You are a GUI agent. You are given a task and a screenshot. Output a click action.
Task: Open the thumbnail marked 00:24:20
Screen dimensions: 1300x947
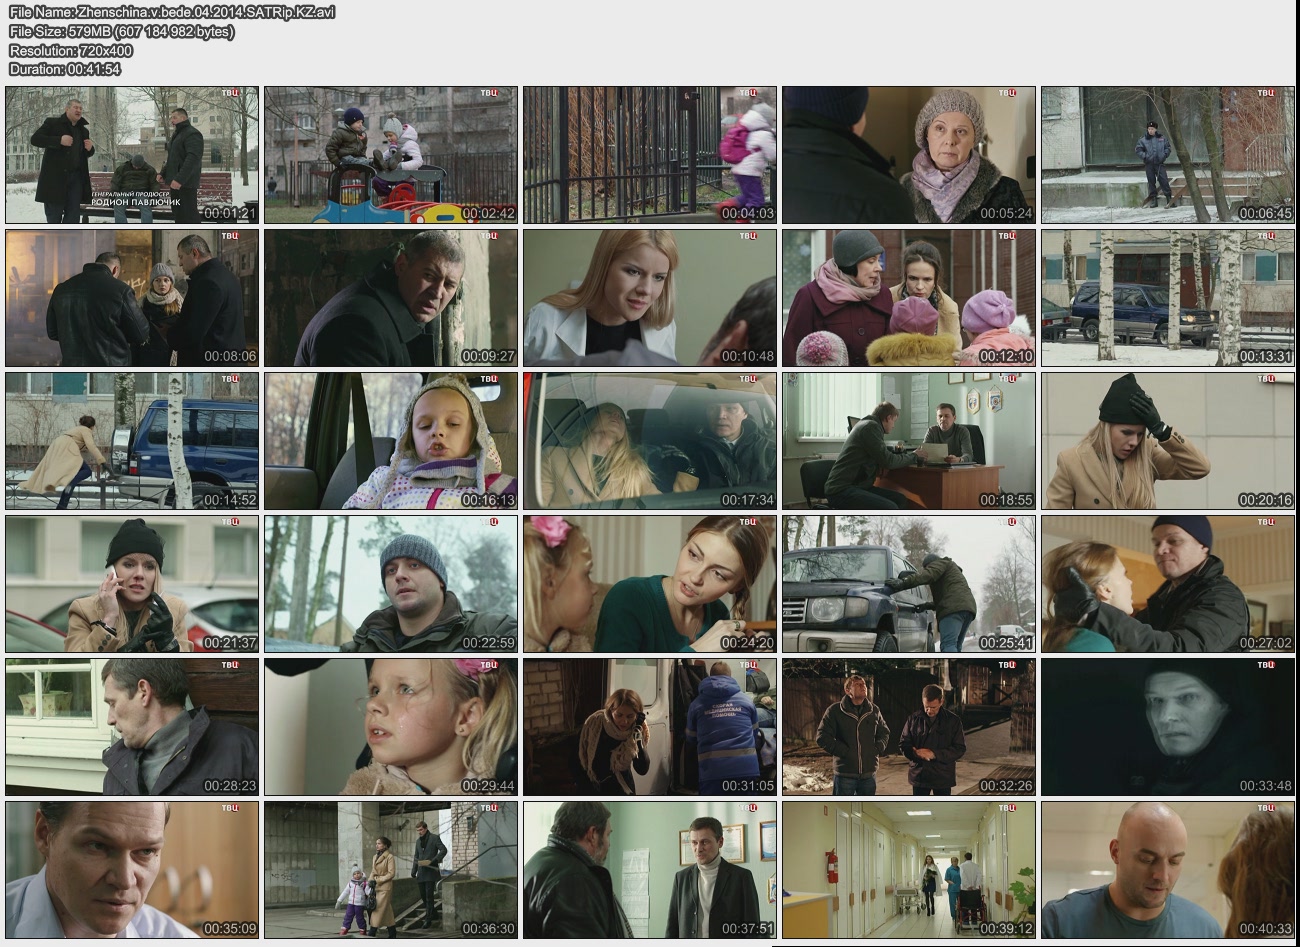coord(650,584)
